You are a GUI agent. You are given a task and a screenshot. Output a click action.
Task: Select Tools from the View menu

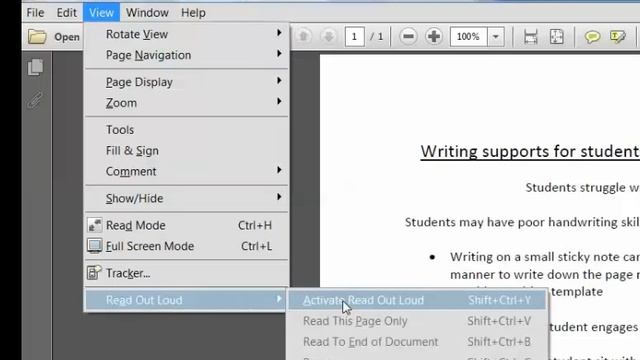[x=120, y=130]
